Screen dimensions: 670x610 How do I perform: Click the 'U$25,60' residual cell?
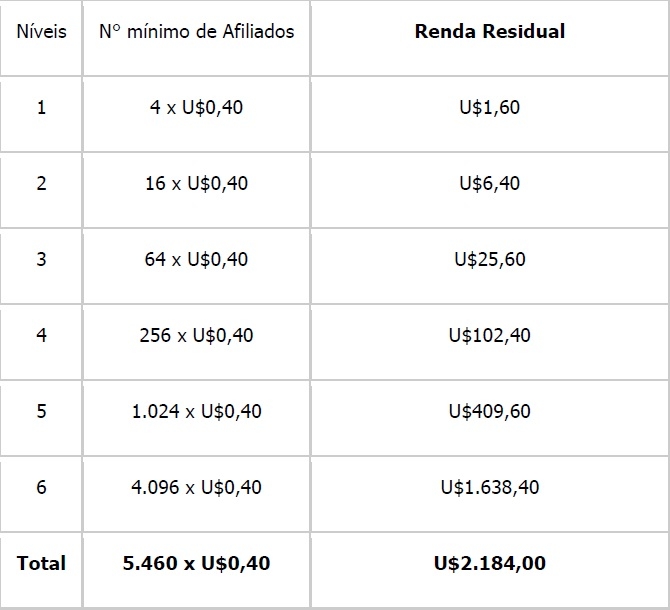tap(490, 259)
